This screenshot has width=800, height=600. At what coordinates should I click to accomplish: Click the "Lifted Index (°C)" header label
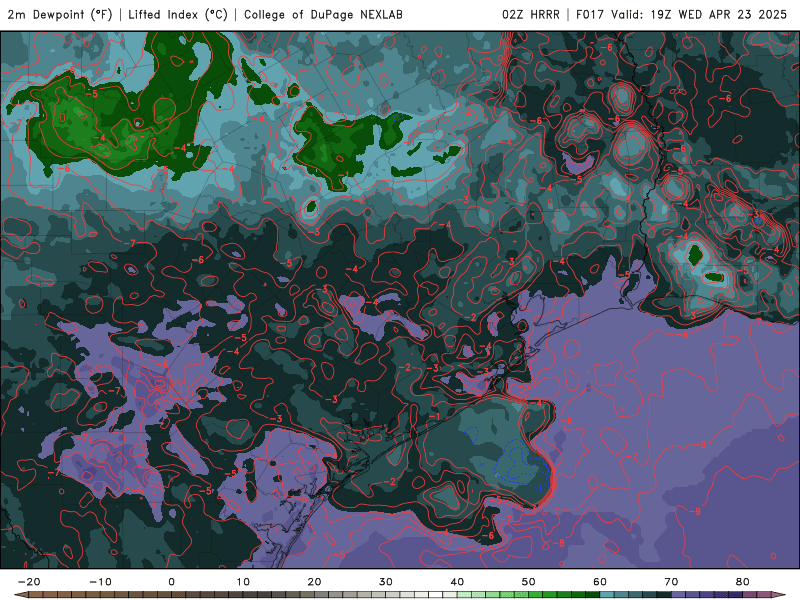pyautogui.click(x=178, y=15)
